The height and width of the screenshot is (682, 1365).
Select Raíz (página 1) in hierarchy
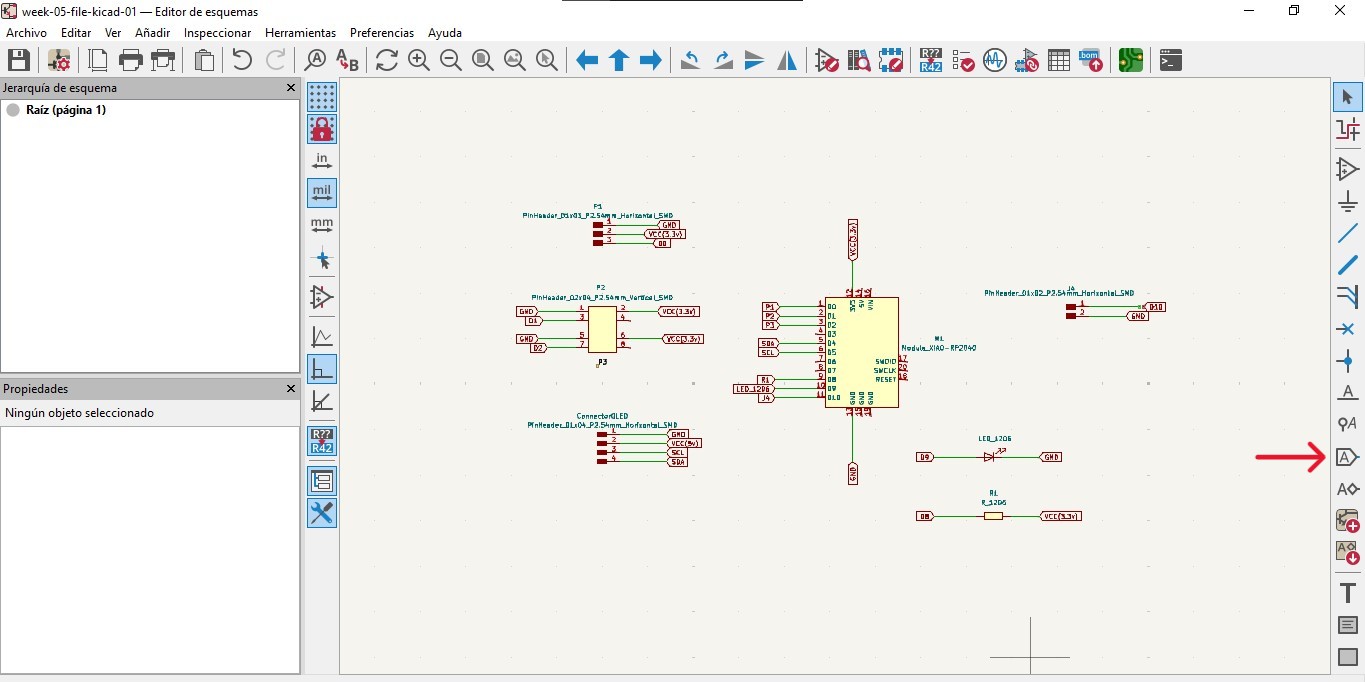pyautogui.click(x=65, y=110)
